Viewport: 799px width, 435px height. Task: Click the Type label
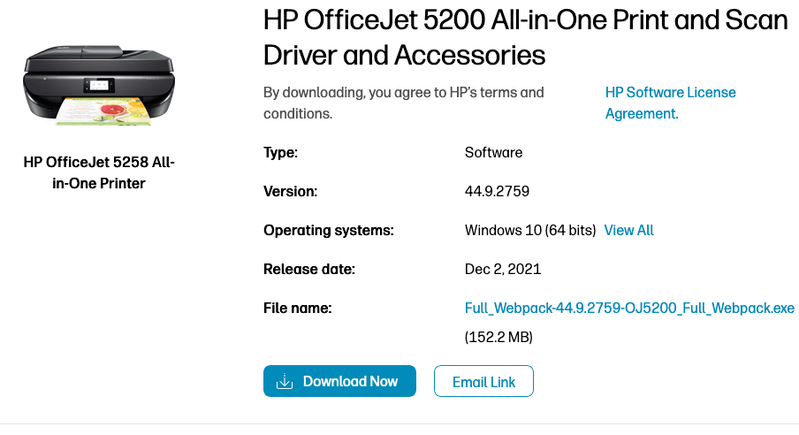280,153
